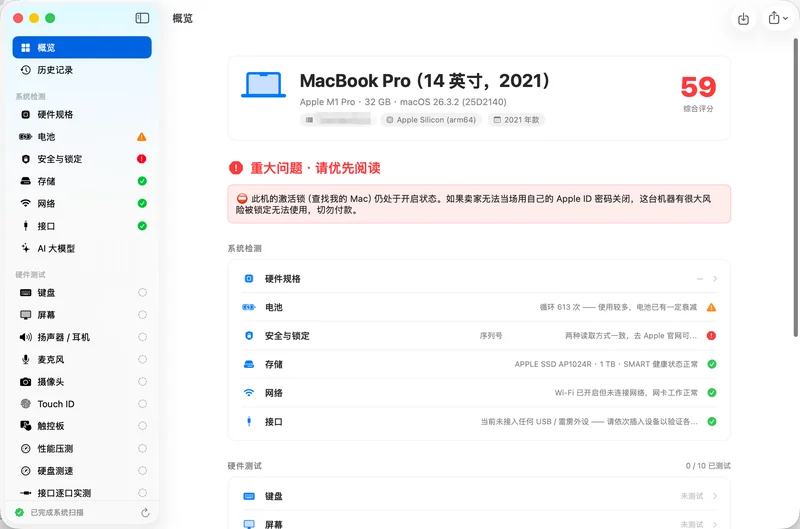This screenshot has height=529, width=800.
Task: Open 电池 in the sidebar
Action: (x=82, y=137)
